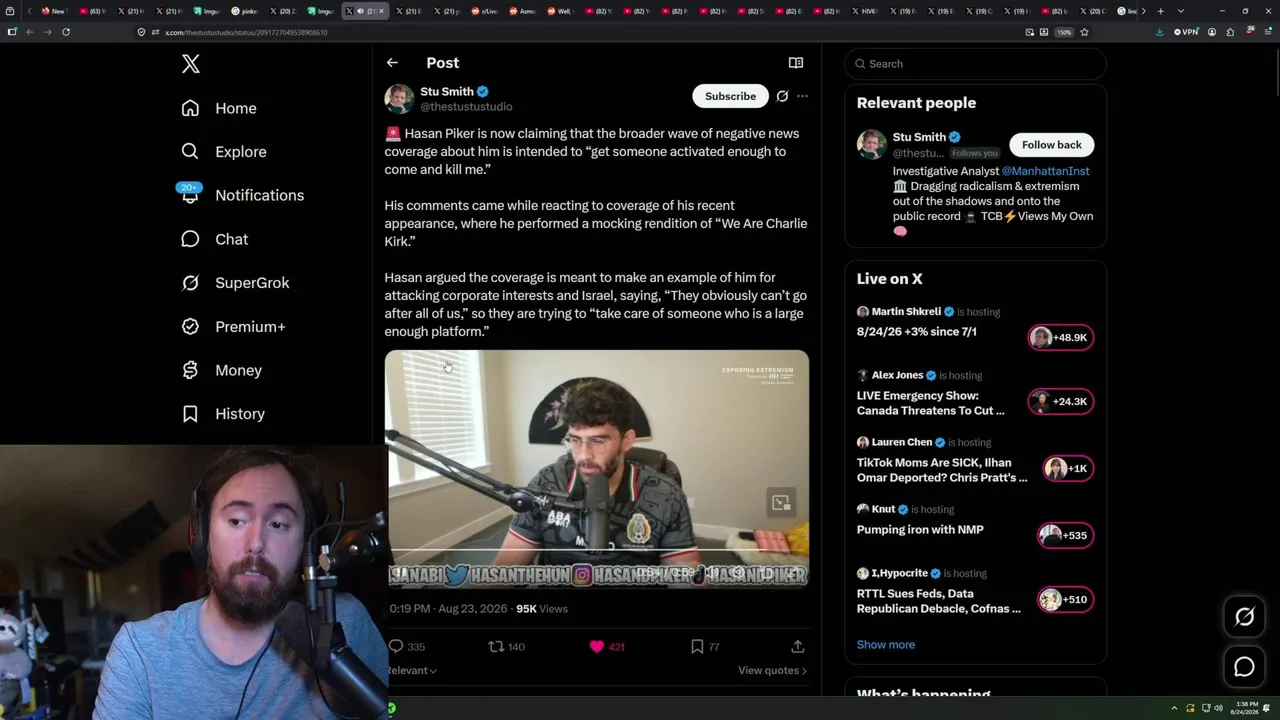The height and width of the screenshot is (720, 1280).
Task: Open the browser extensions icon
Action: pyautogui.click(x=1230, y=32)
